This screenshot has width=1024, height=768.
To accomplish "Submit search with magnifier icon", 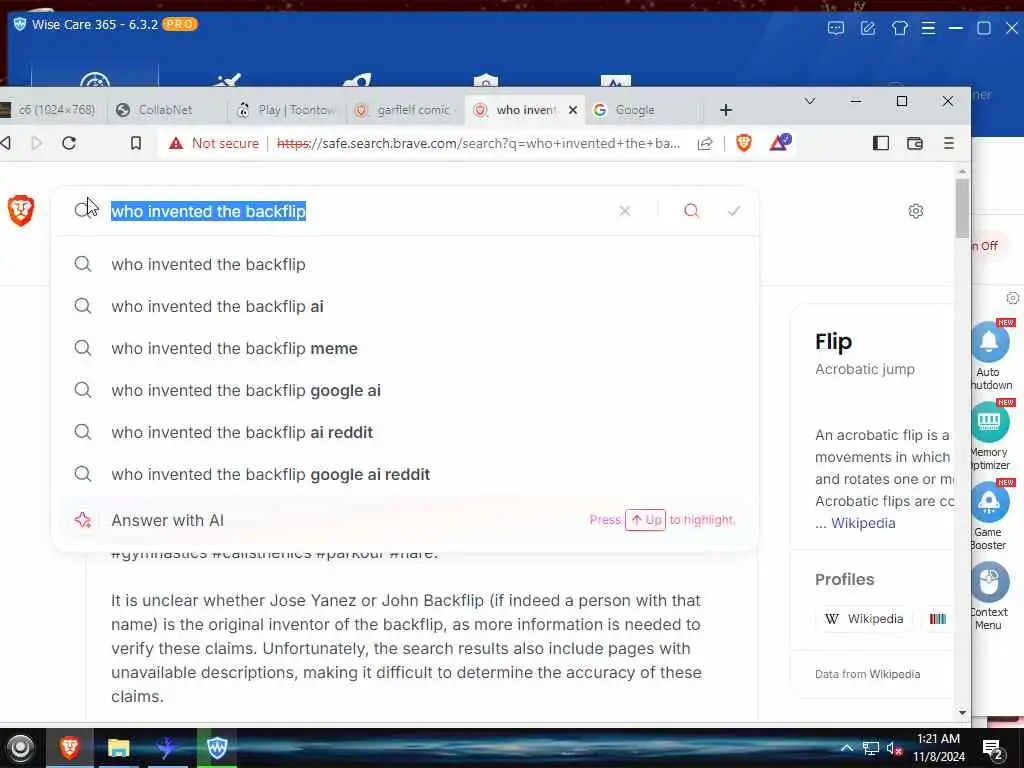I will [692, 211].
